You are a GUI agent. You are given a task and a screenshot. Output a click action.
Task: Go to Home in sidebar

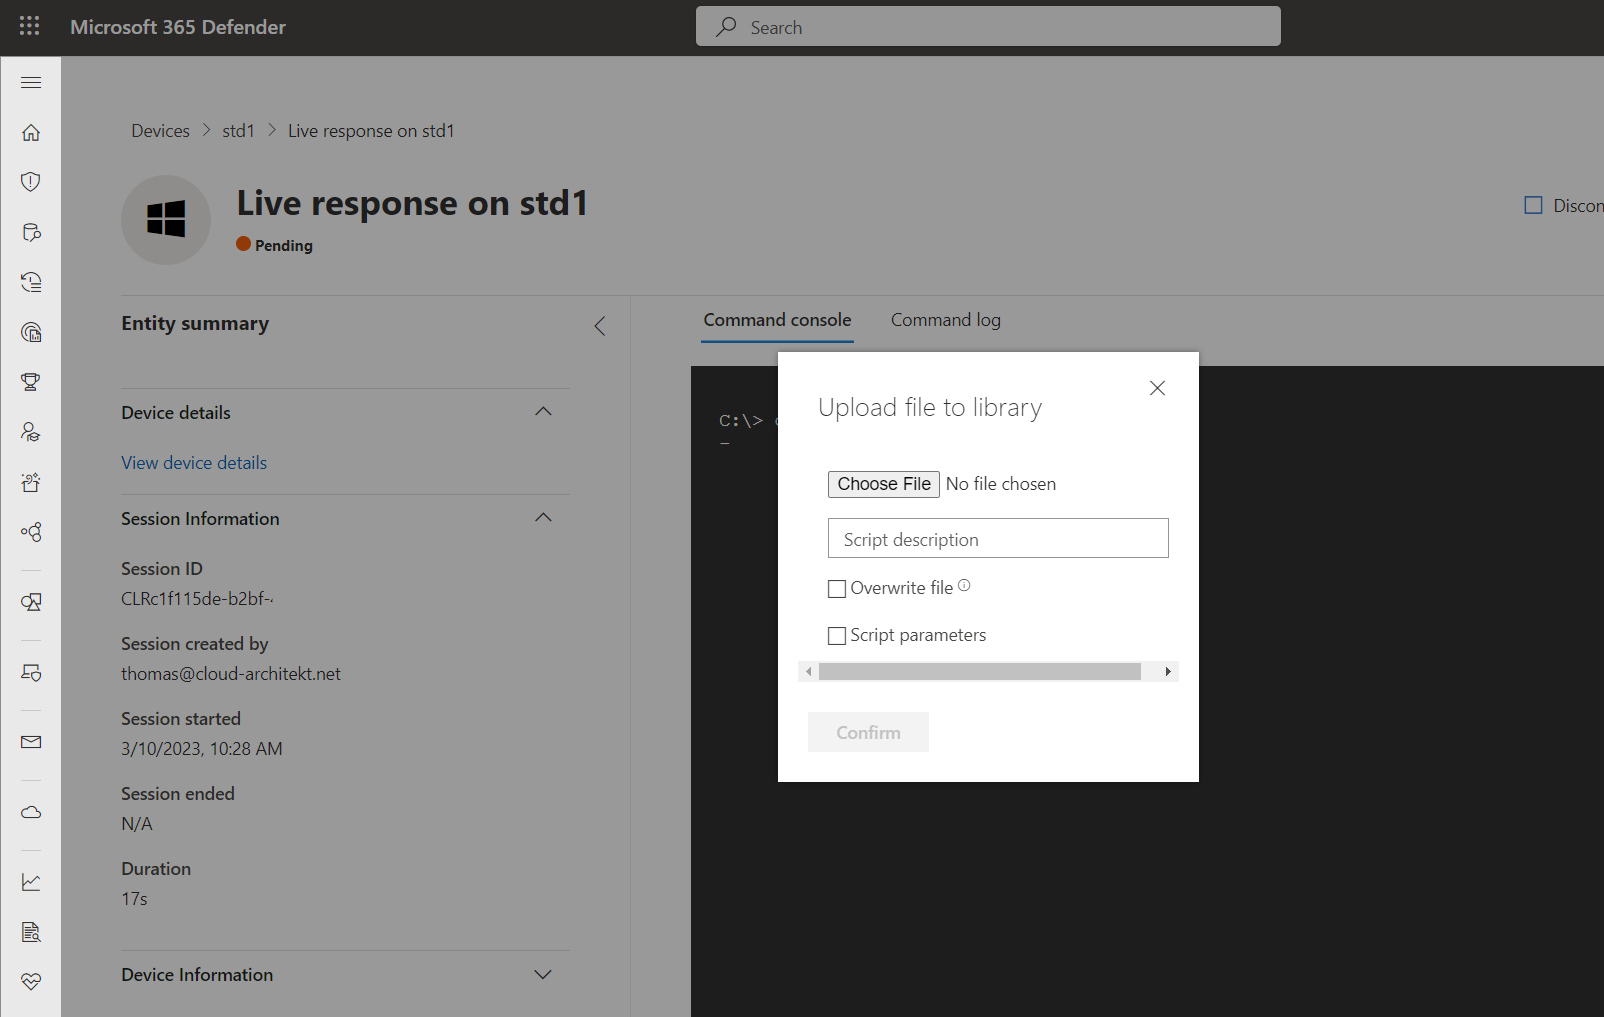point(31,132)
